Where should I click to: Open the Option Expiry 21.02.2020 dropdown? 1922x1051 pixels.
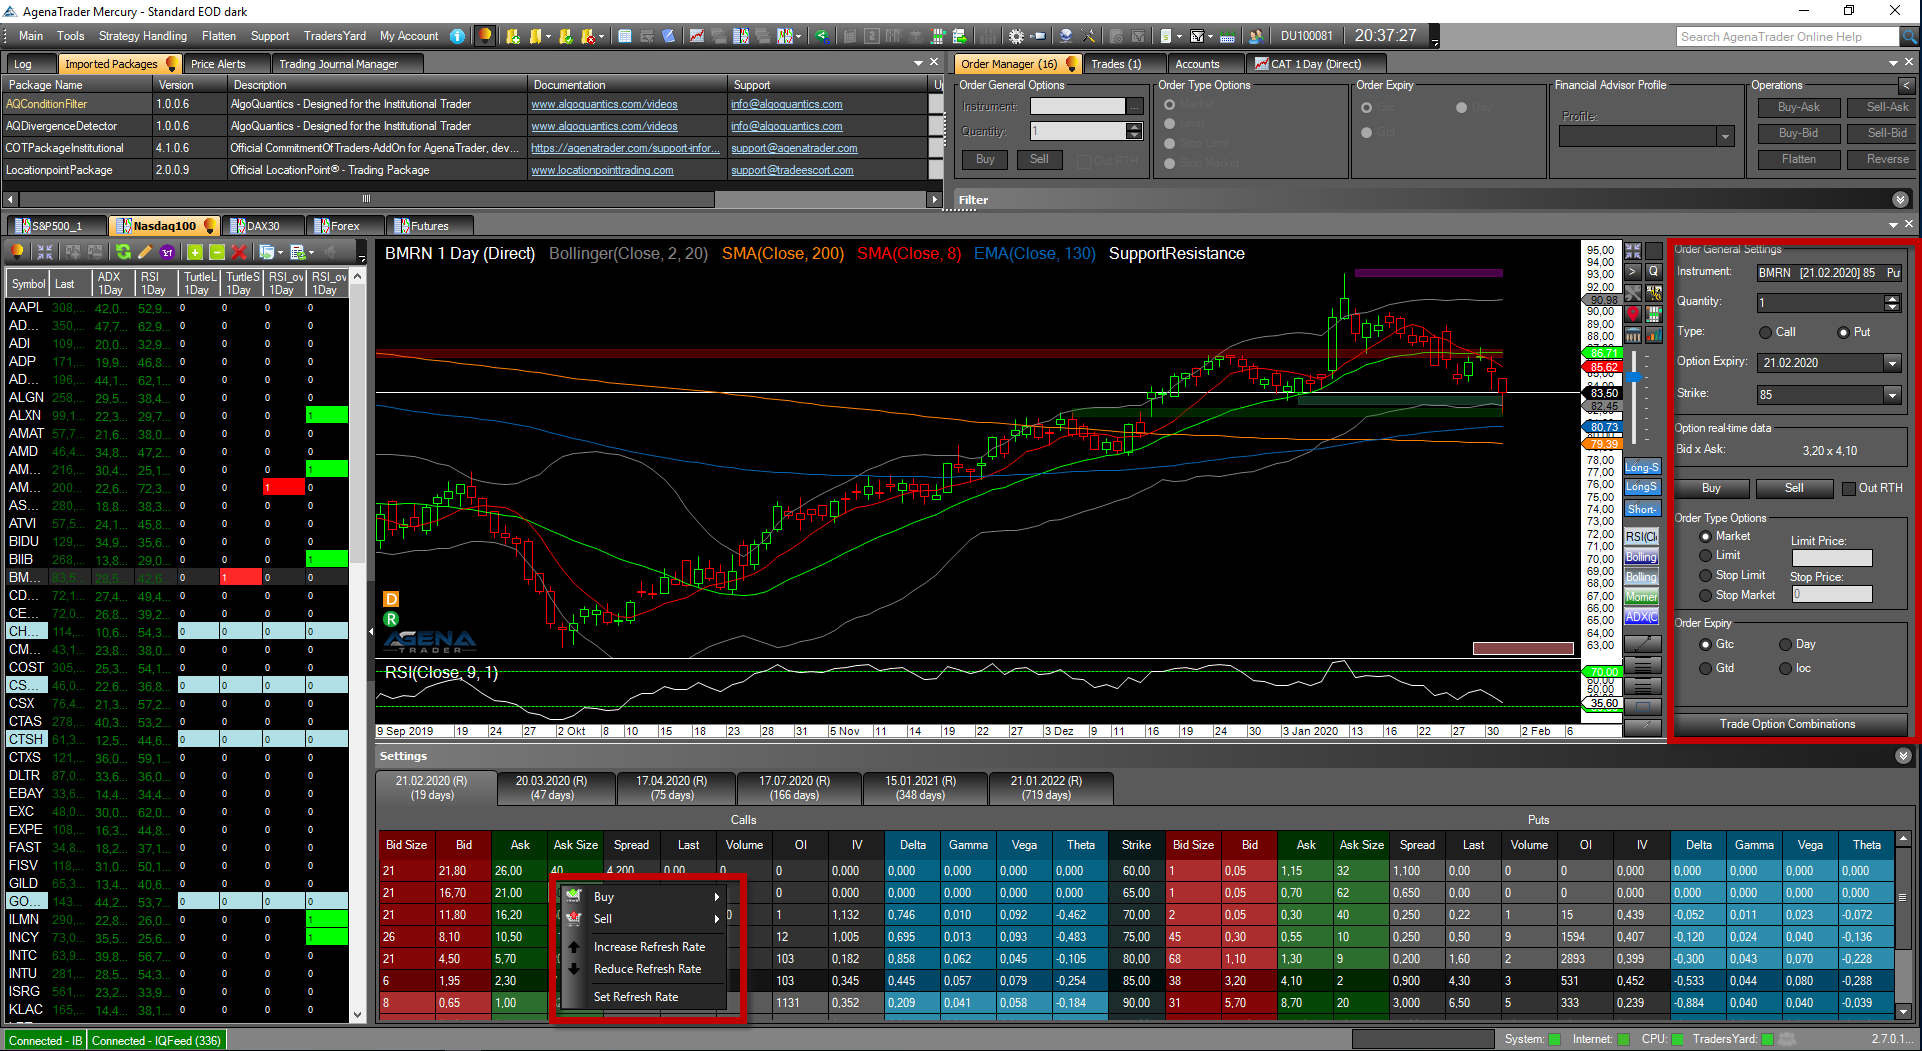(1892, 363)
